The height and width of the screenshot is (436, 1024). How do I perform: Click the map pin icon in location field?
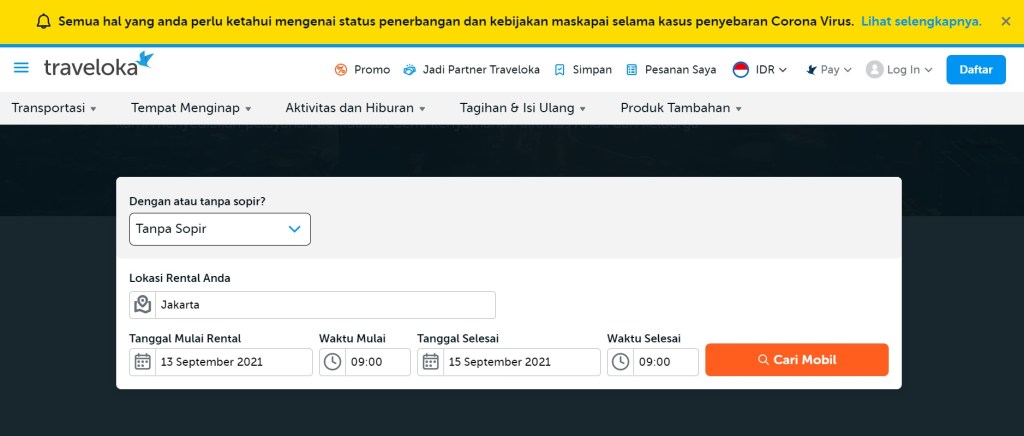tap(143, 305)
